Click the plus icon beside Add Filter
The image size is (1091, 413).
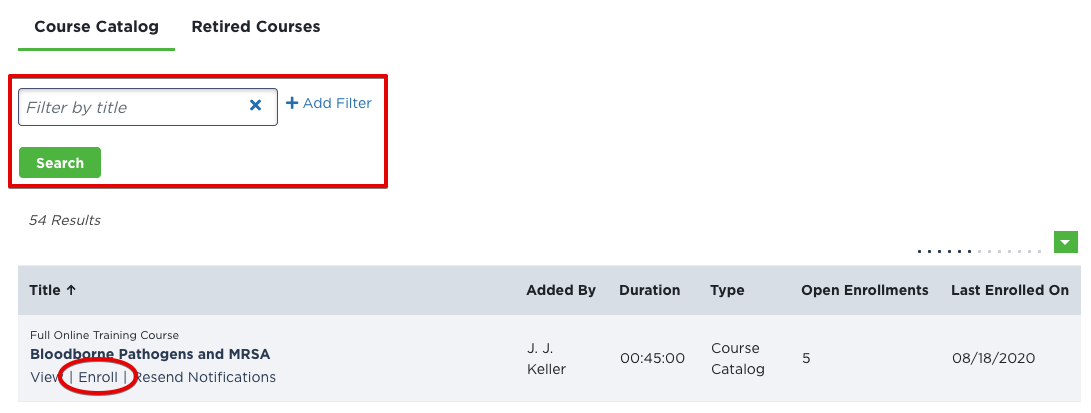pos(292,103)
